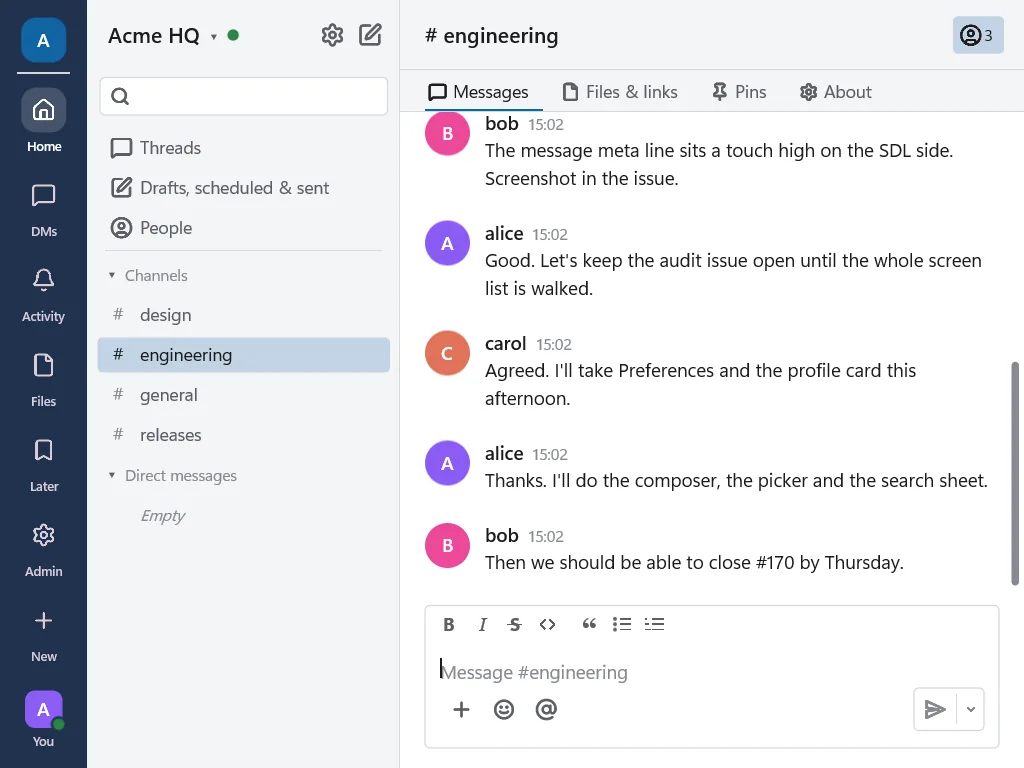
Task: Click the sidebar search field
Action: 244,97
